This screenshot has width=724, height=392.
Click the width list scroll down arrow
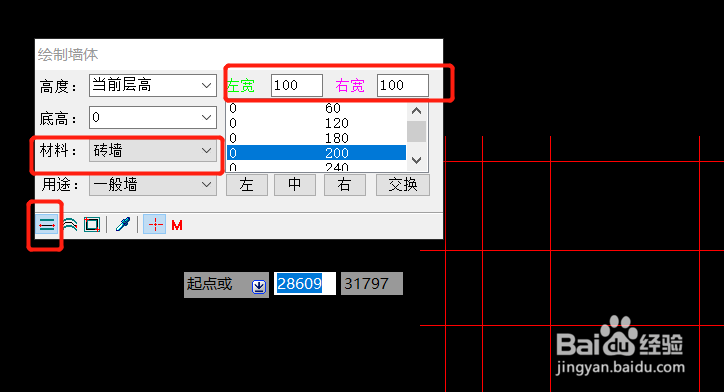point(416,160)
